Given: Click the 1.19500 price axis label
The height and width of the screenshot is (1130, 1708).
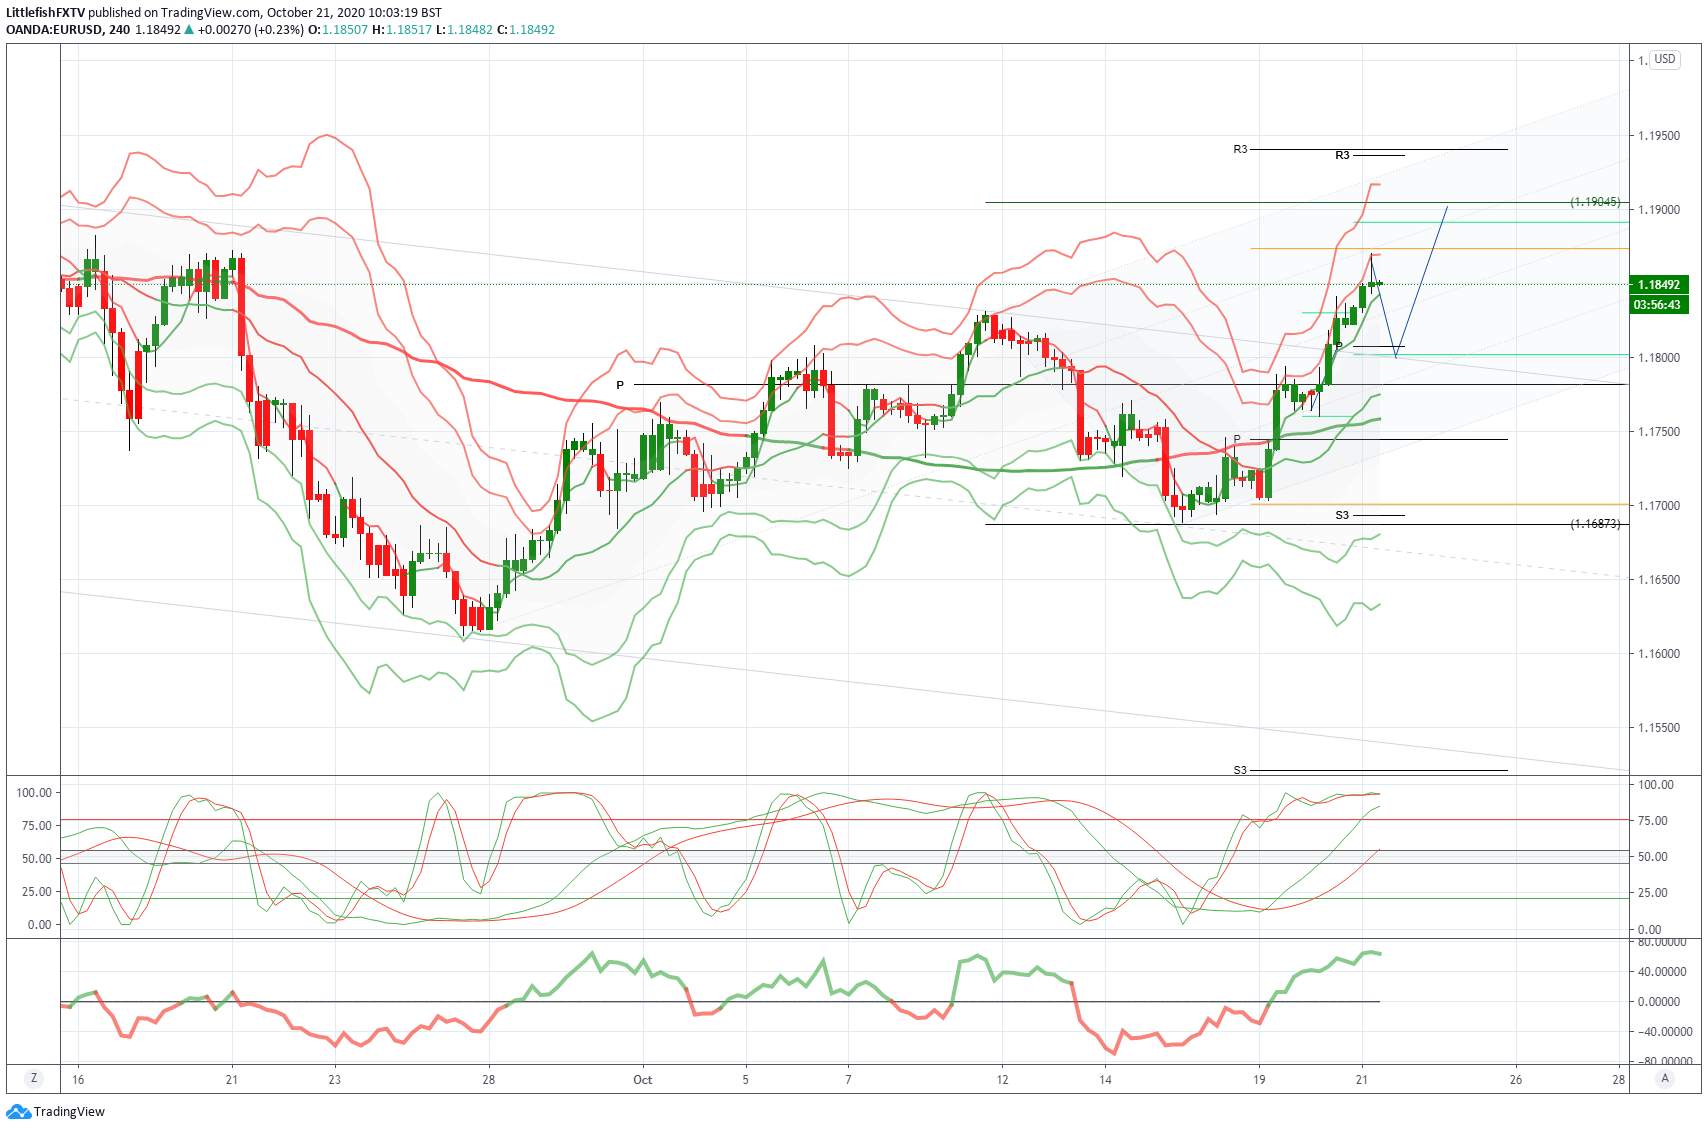Looking at the screenshot, I should [1659, 136].
